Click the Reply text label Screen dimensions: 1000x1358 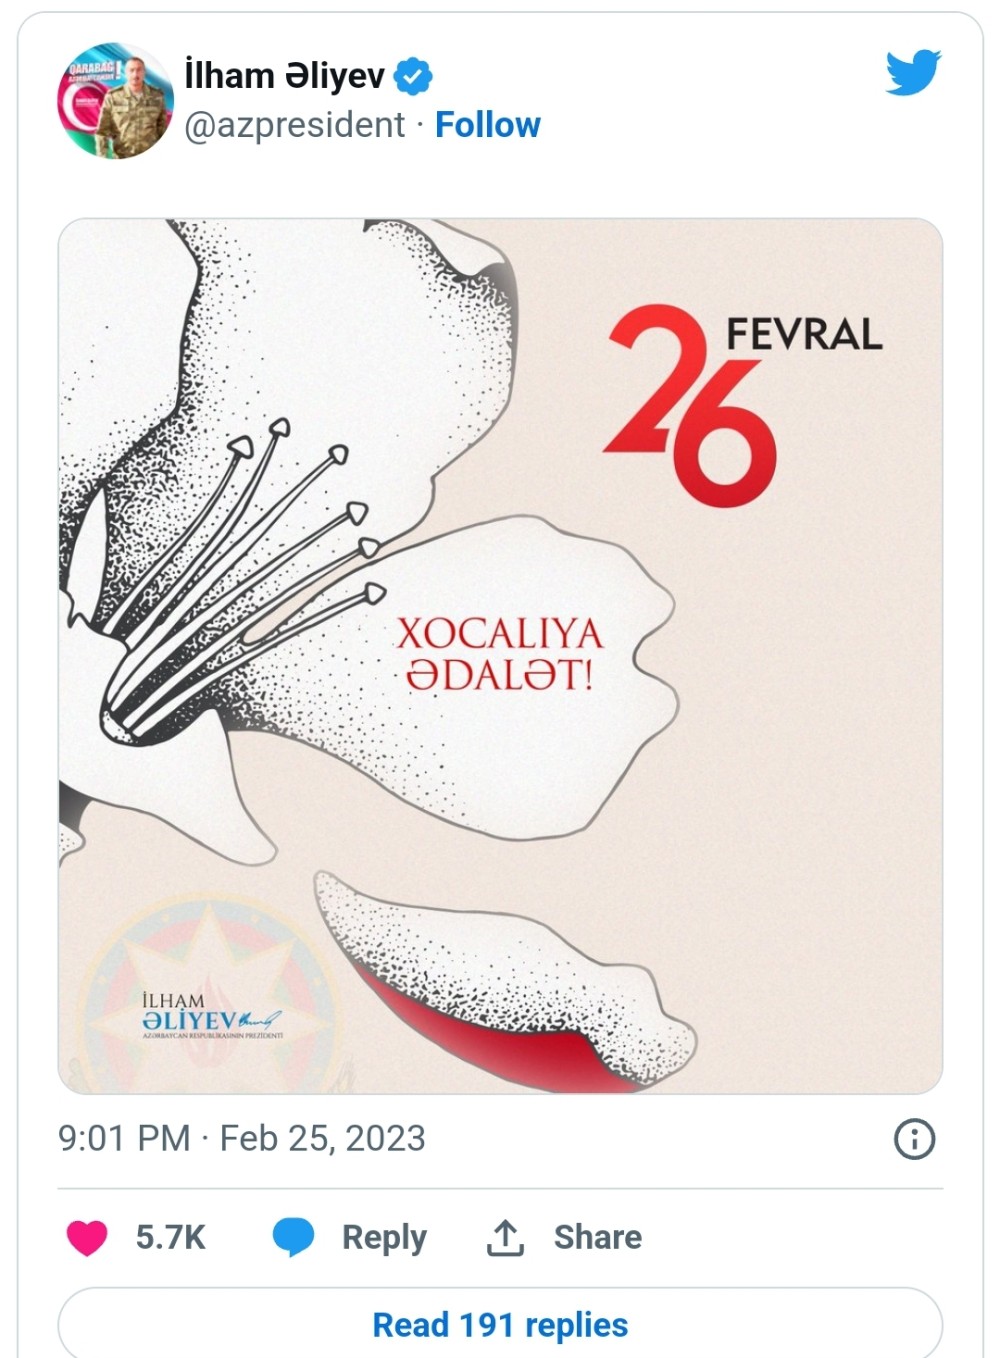click(x=384, y=1237)
